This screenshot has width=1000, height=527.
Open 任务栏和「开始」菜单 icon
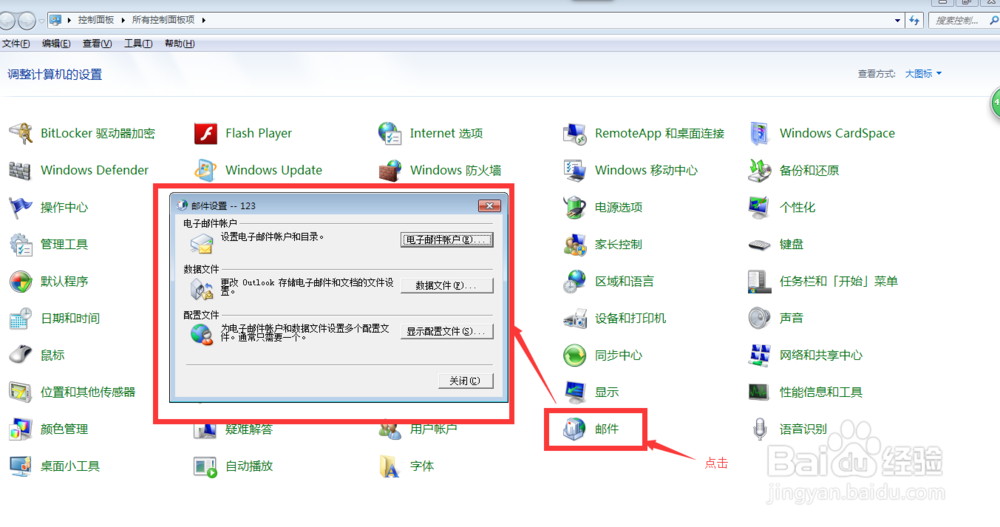[759, 281]
